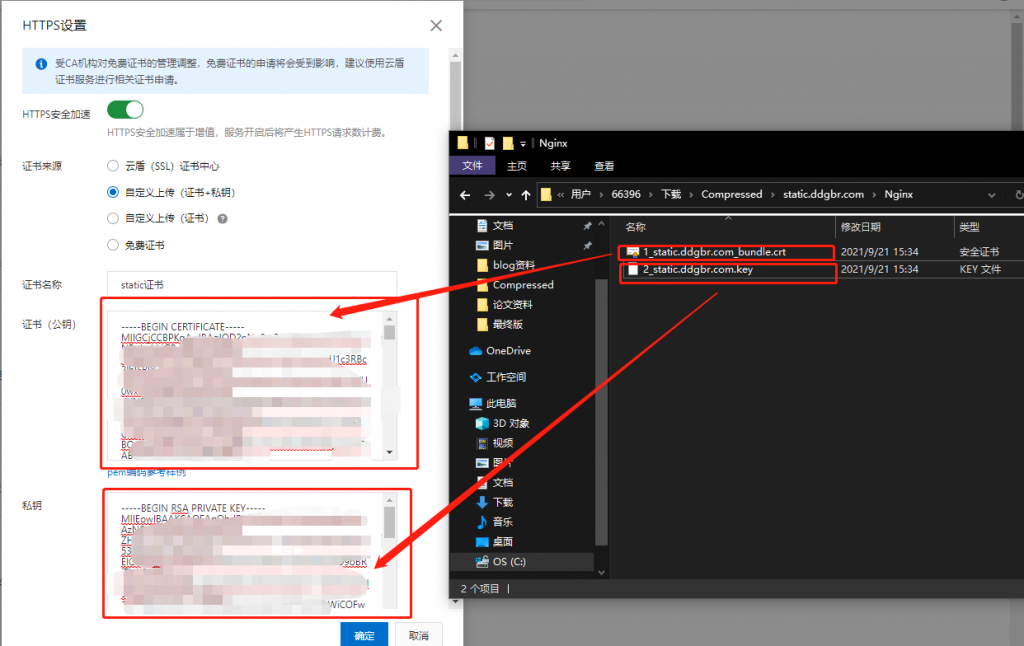The image size is (1024, 646).
Task: Choose 自定义上传 (证书) radio option
Action: coord(113,218)
